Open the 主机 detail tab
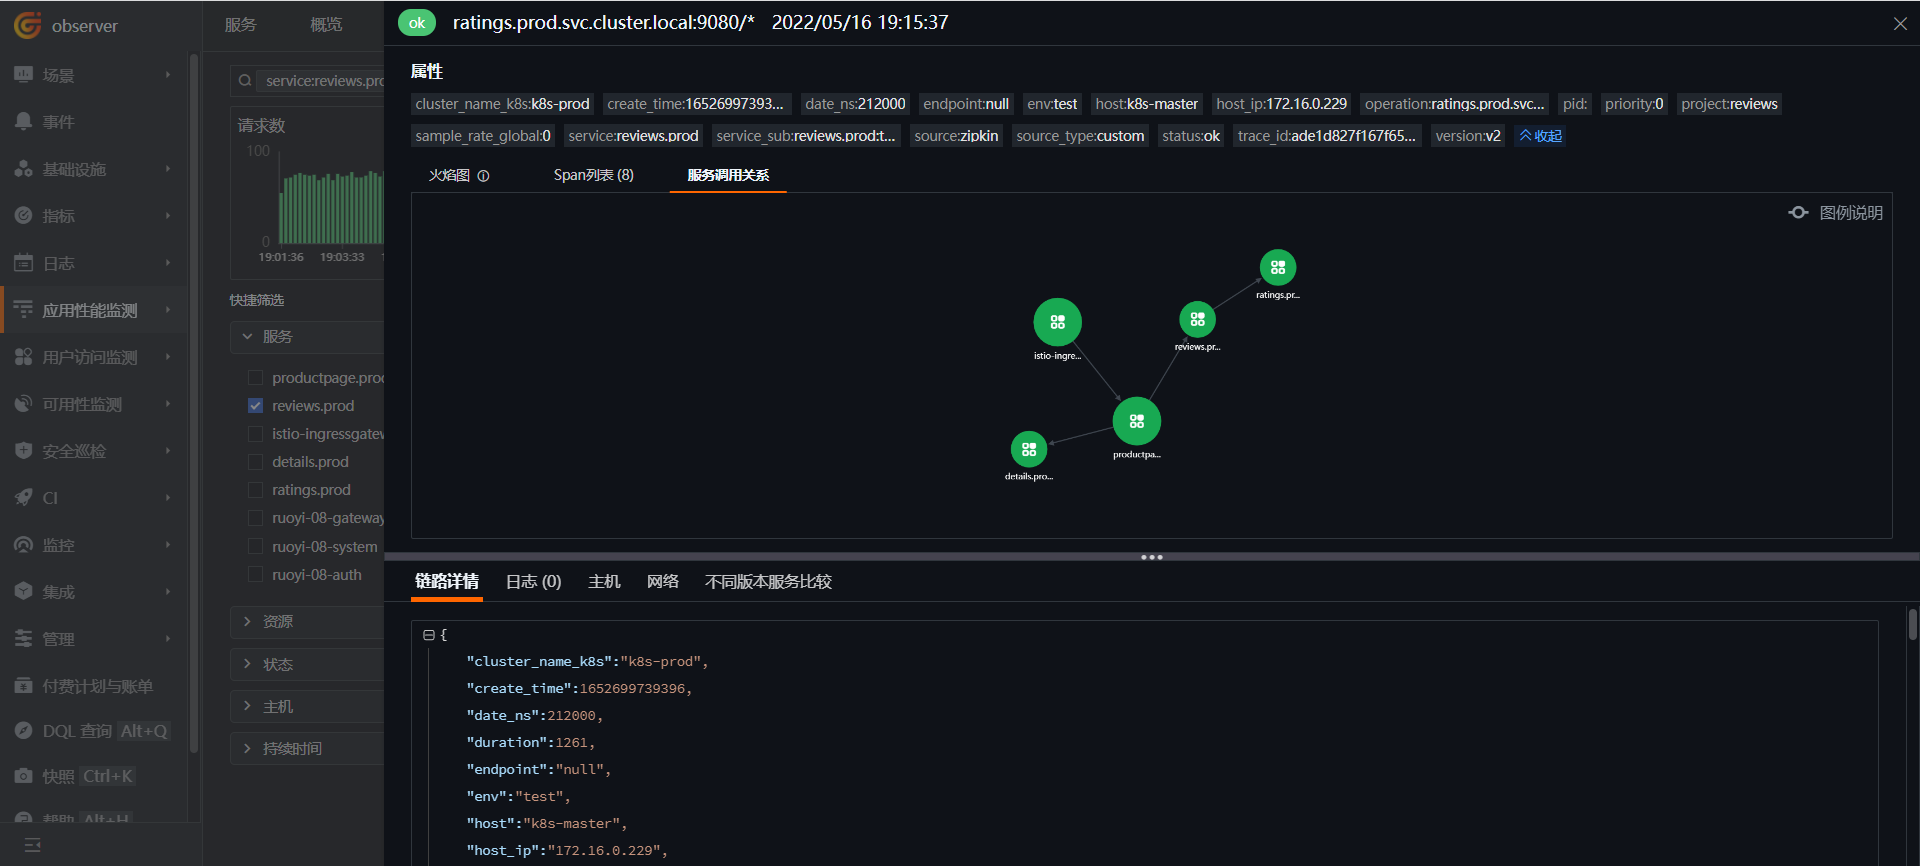1920x866 pixels. [x=604, y=582]
